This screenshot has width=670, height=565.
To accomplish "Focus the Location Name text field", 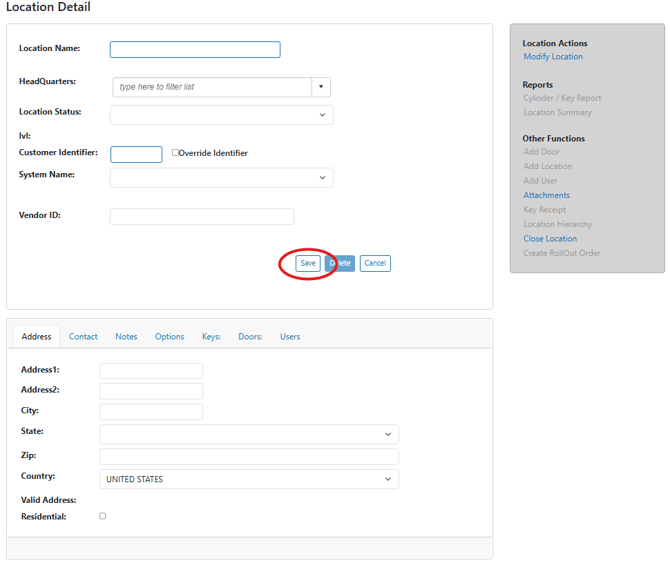I will pos(195,49).
